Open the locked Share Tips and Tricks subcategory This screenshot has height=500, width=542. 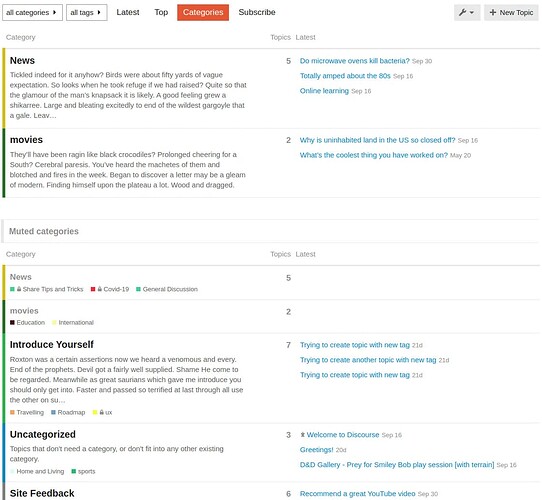tap(47, 289)
